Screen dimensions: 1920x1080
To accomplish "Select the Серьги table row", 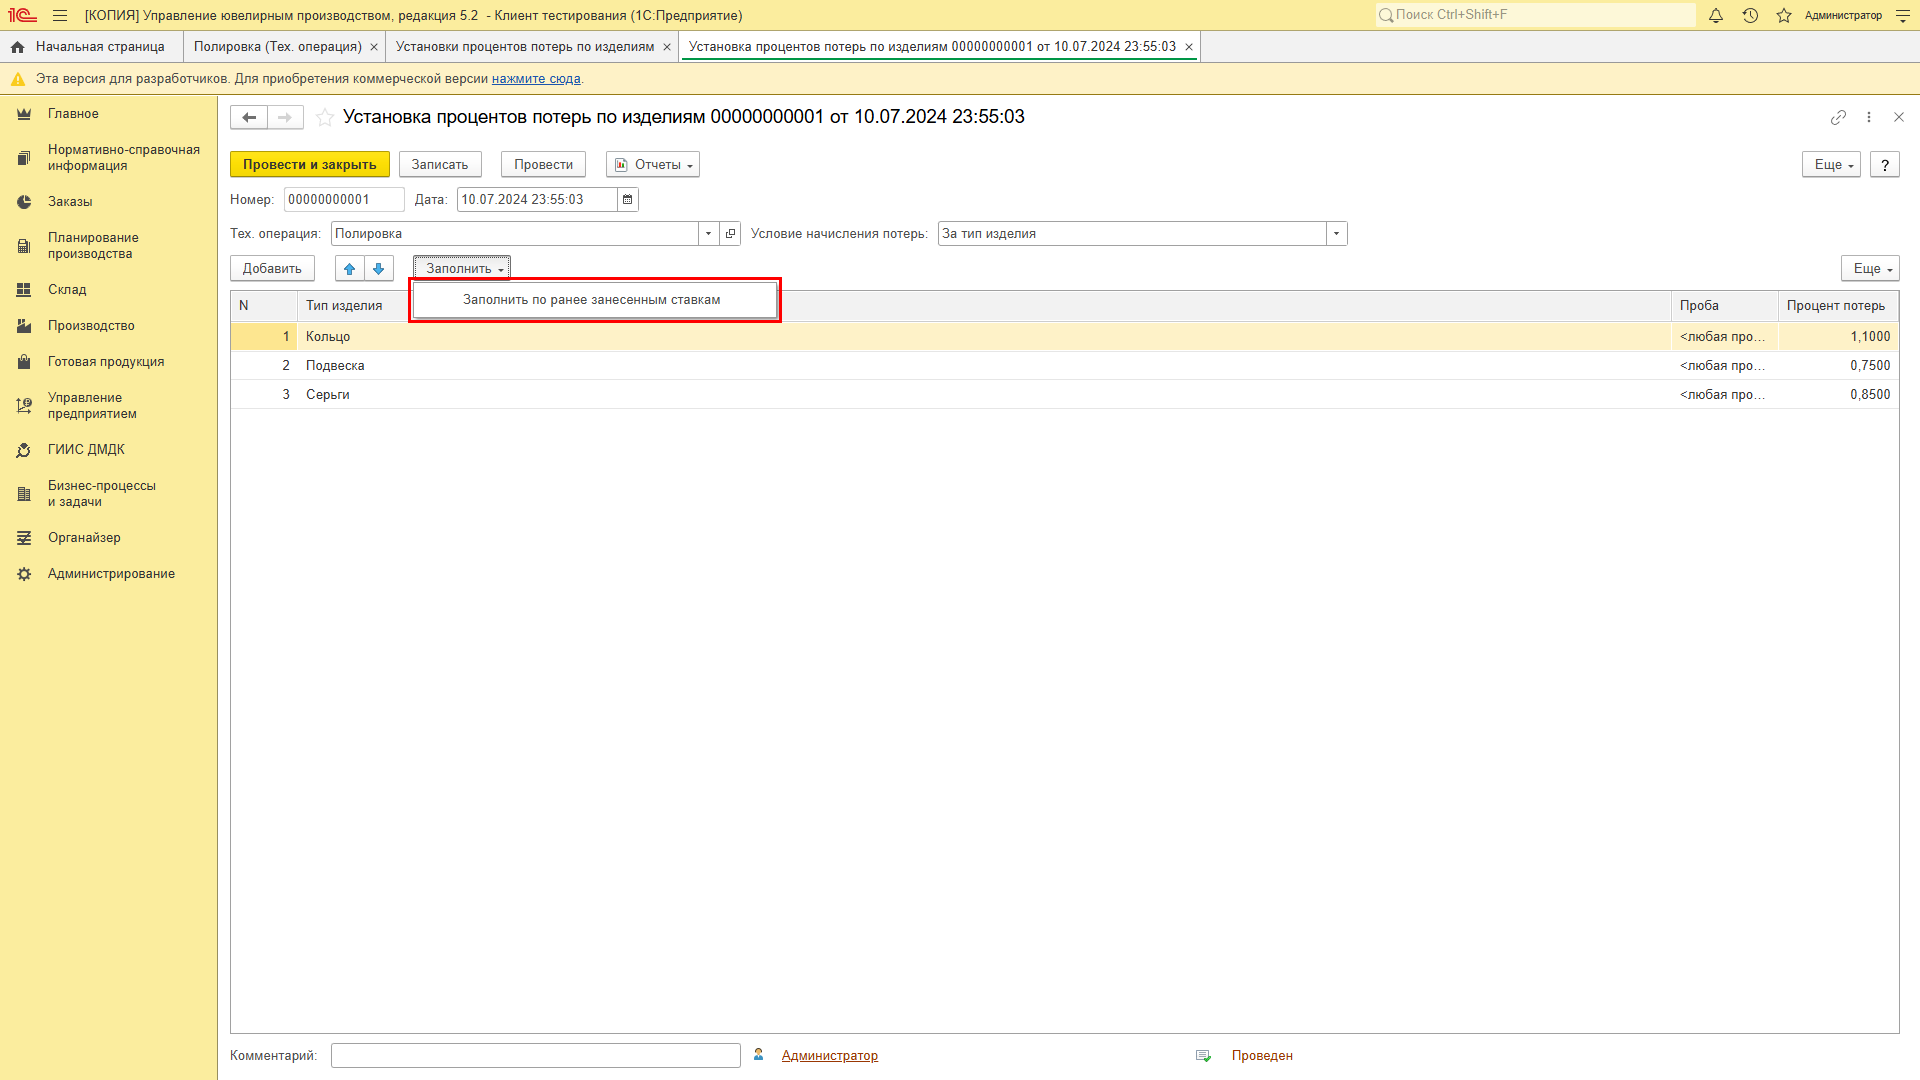I will (x=1065, y=395).
